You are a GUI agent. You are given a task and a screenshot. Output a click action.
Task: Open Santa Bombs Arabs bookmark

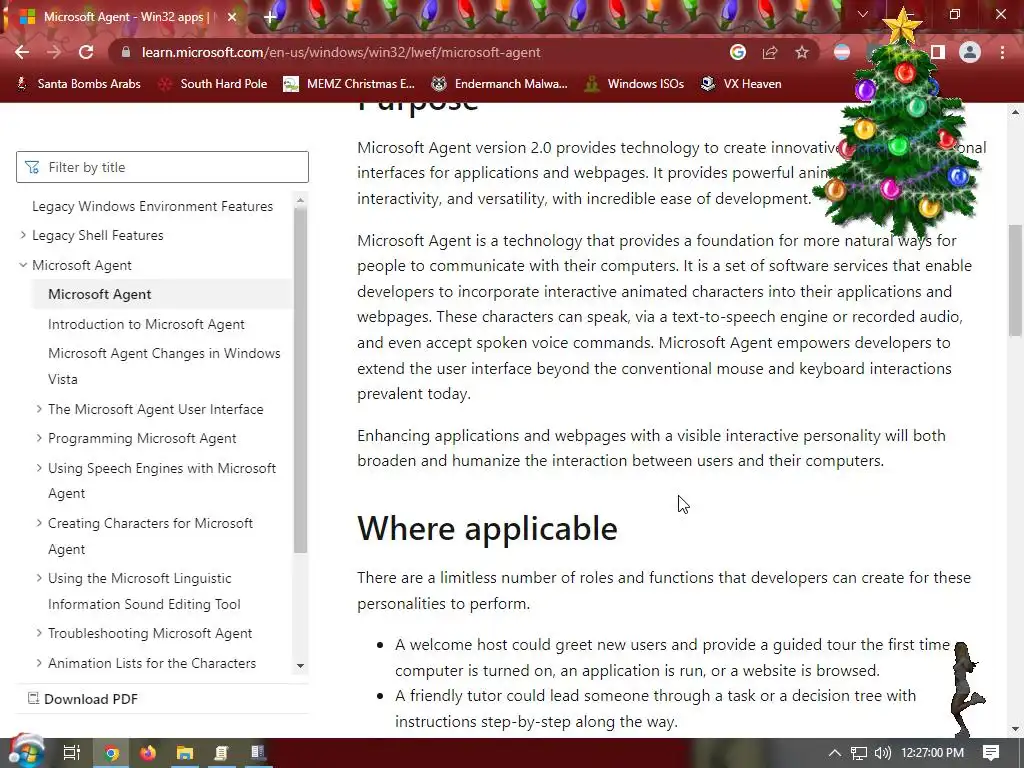pyautogui.click(x=78, y=84)
